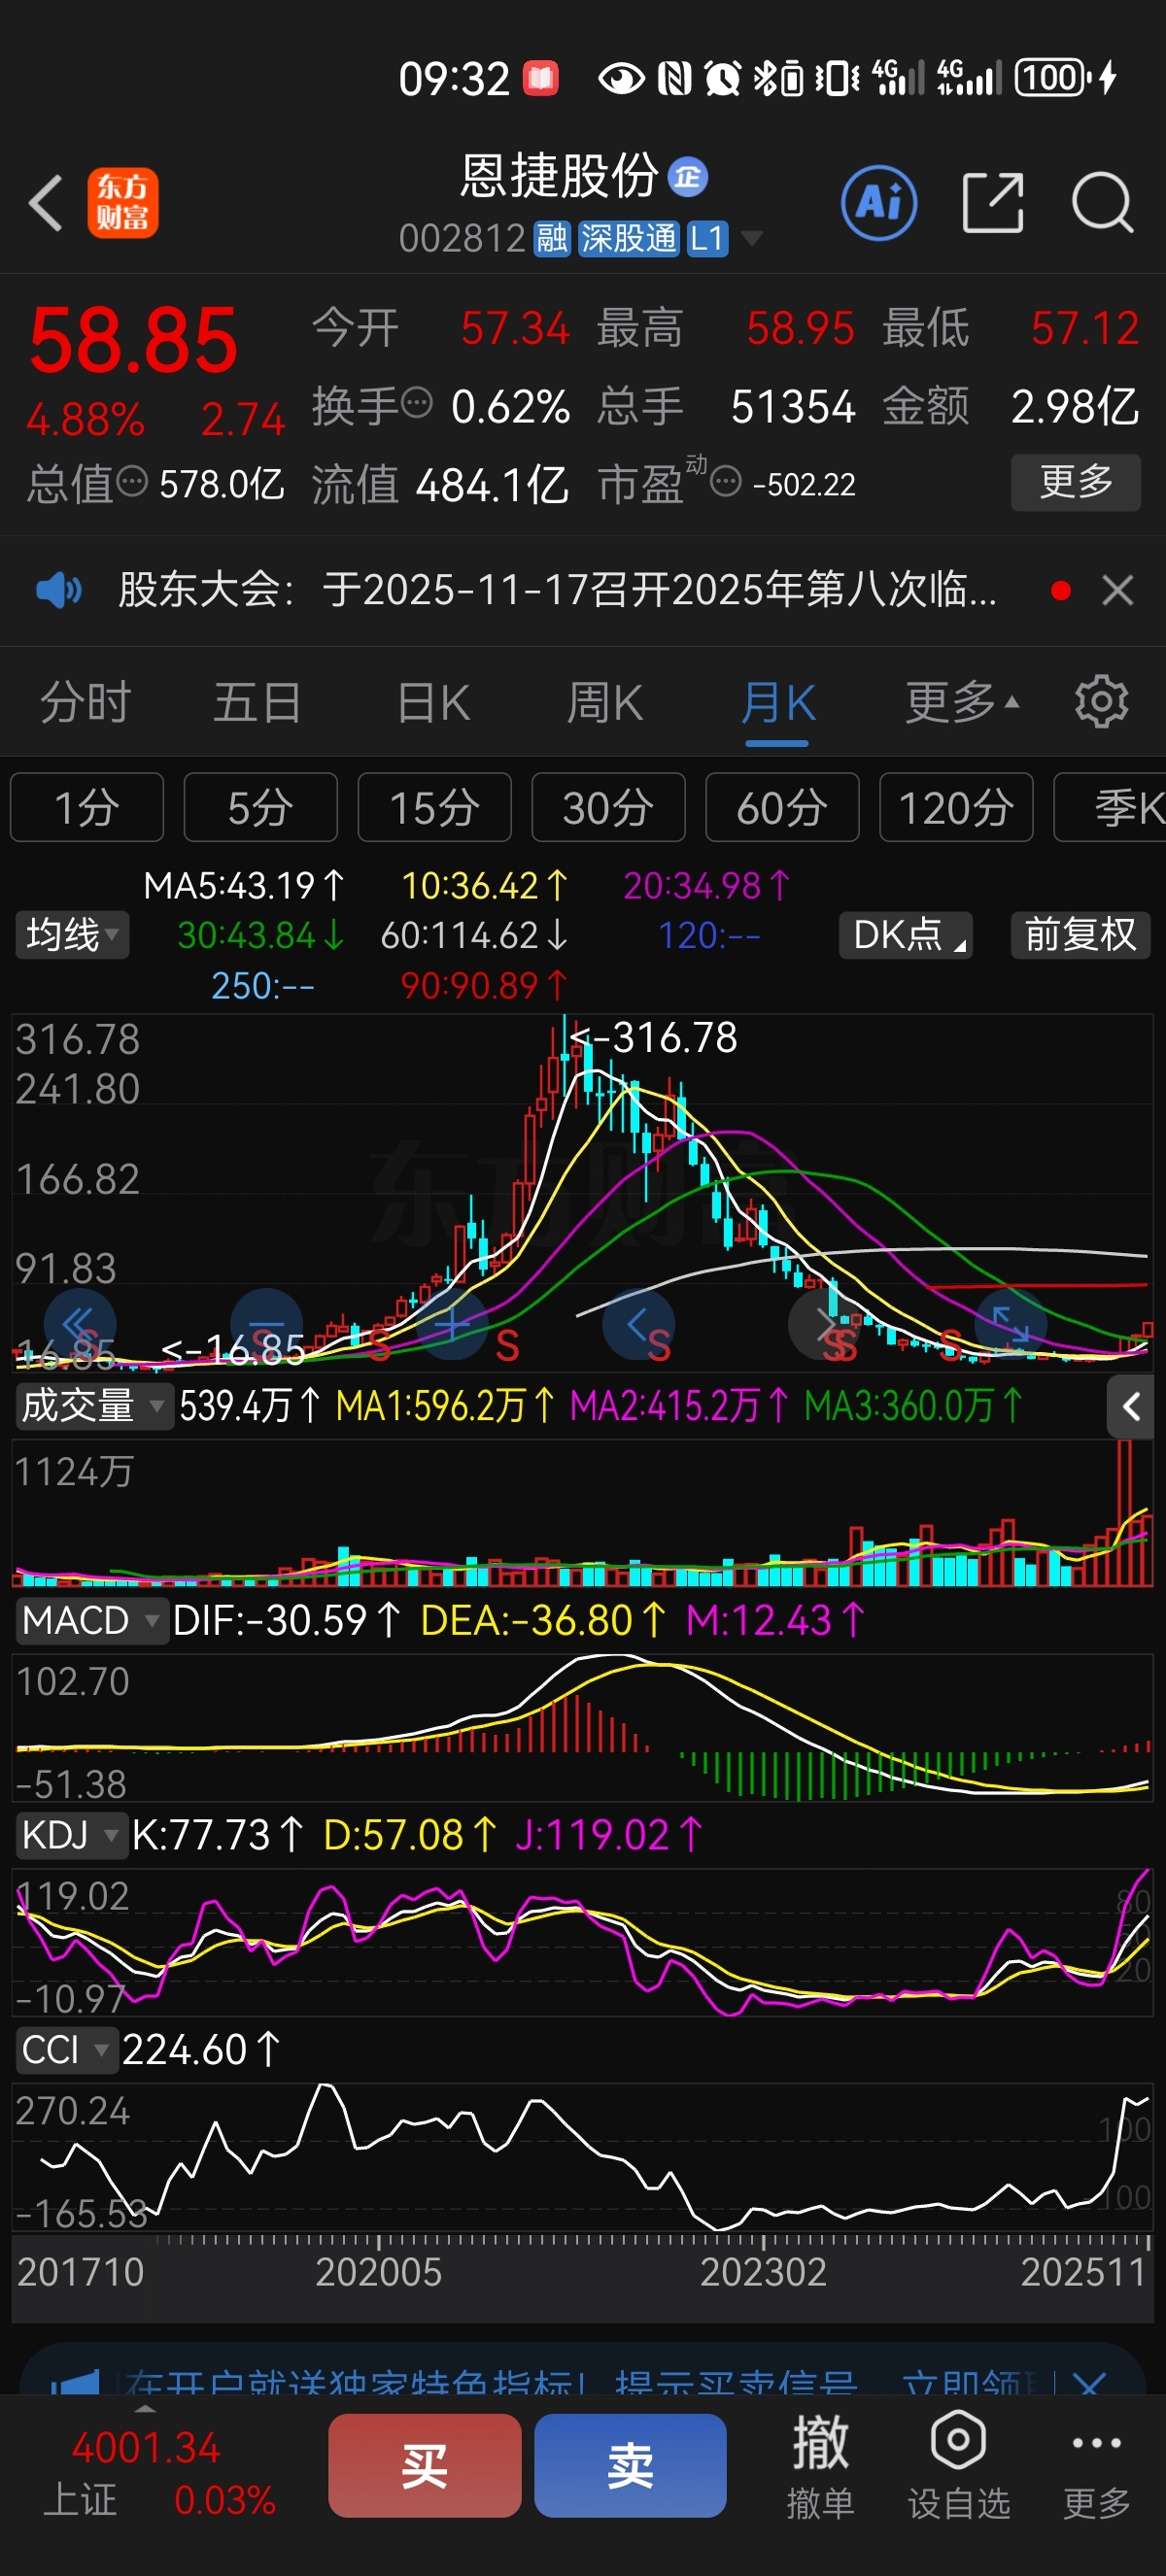This screenshot has height=2576, width=1166.
Task: Open the 股东大会 announcement text
Action: [x=557, y=590]
